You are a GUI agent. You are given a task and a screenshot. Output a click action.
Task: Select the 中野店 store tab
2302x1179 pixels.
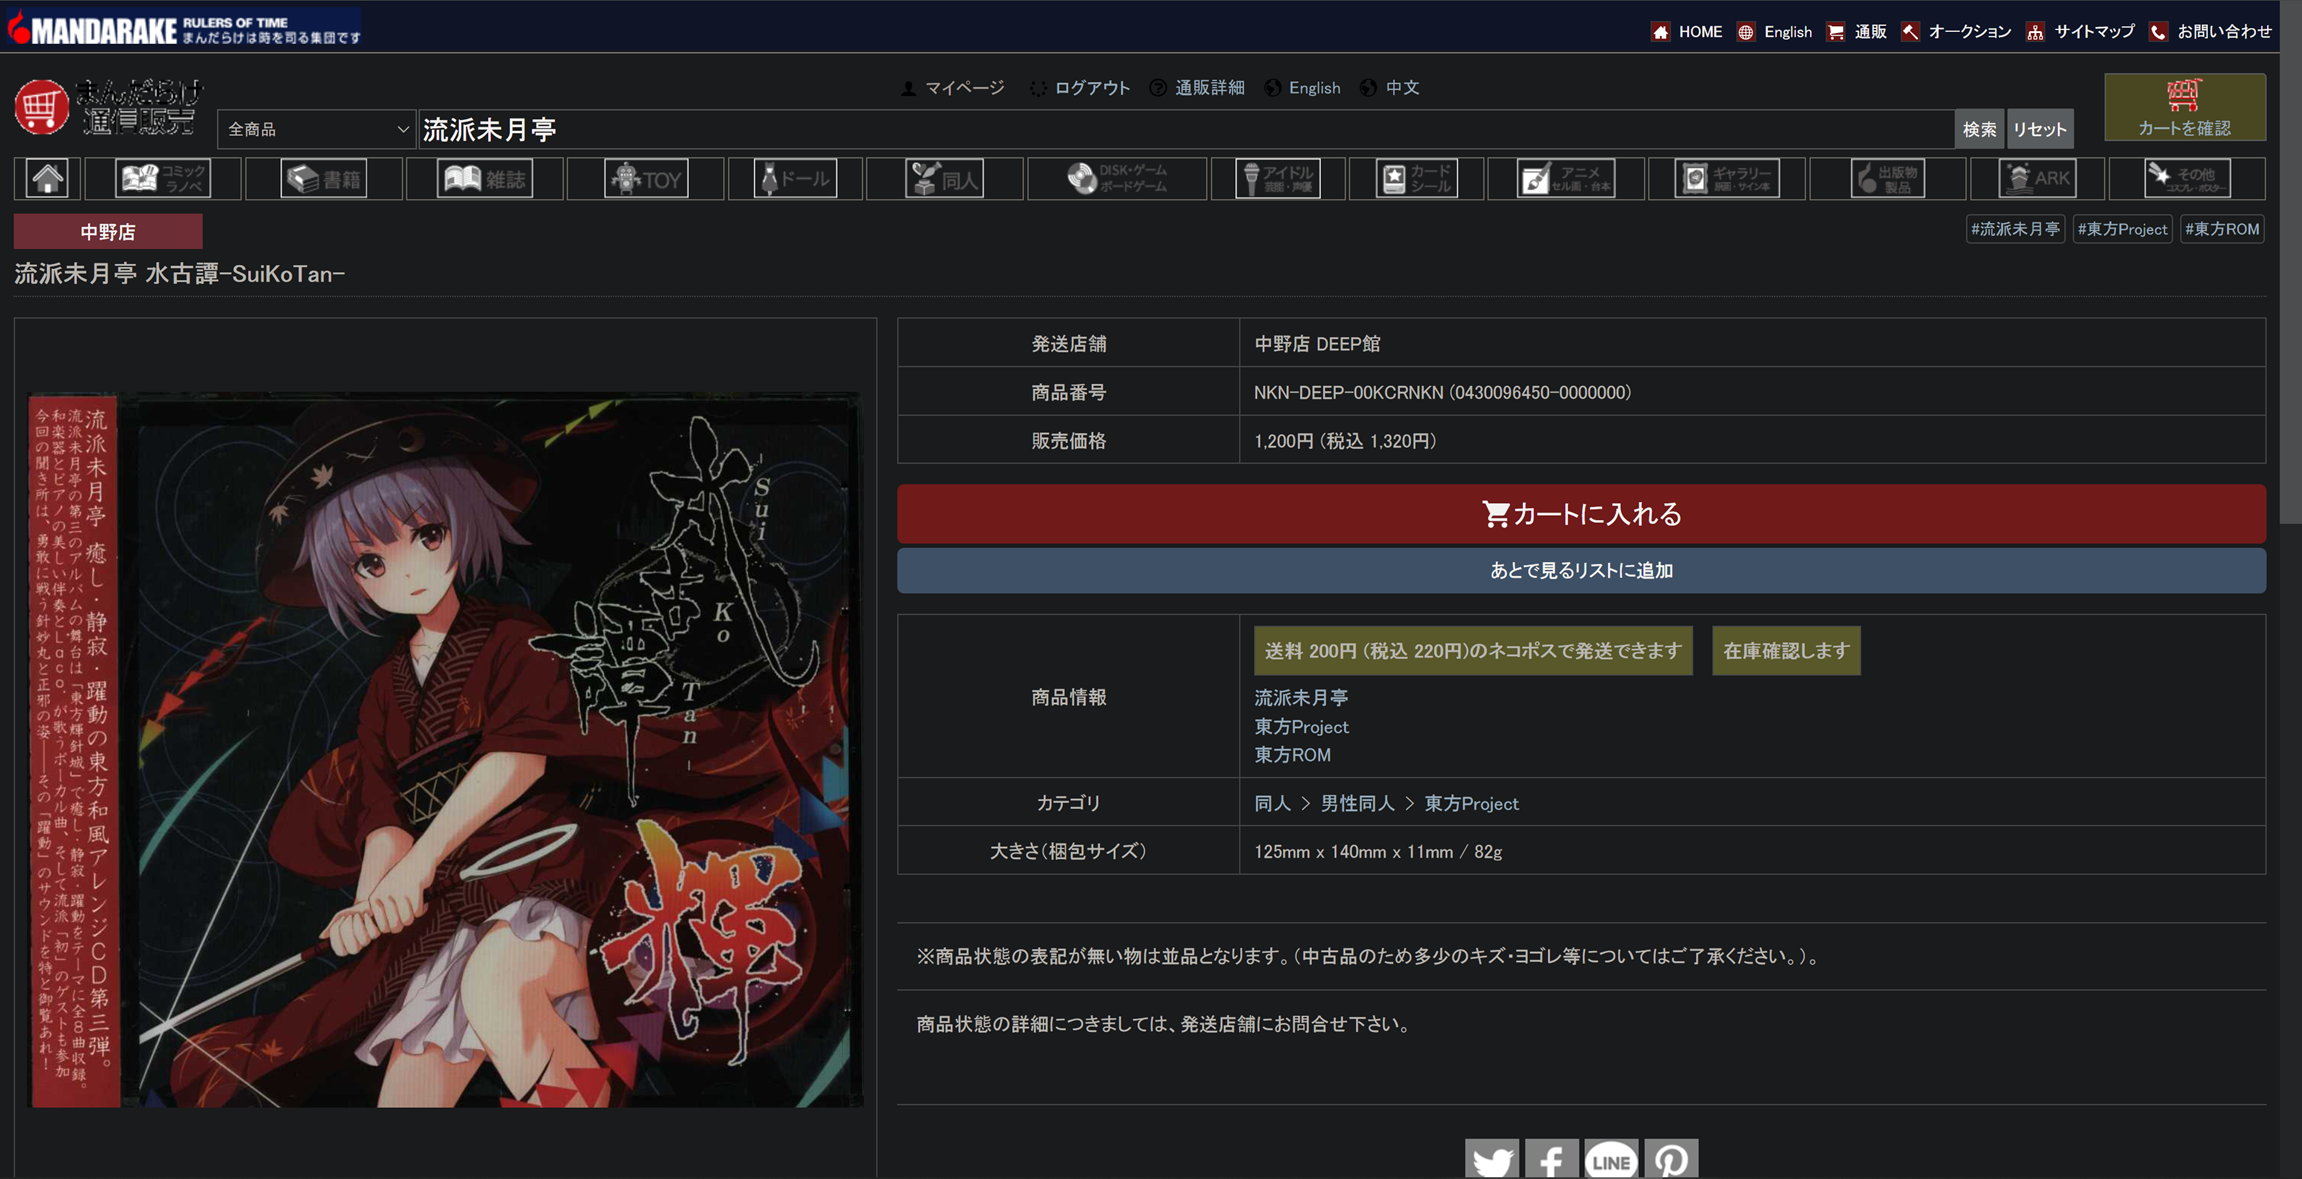point(108,232)
